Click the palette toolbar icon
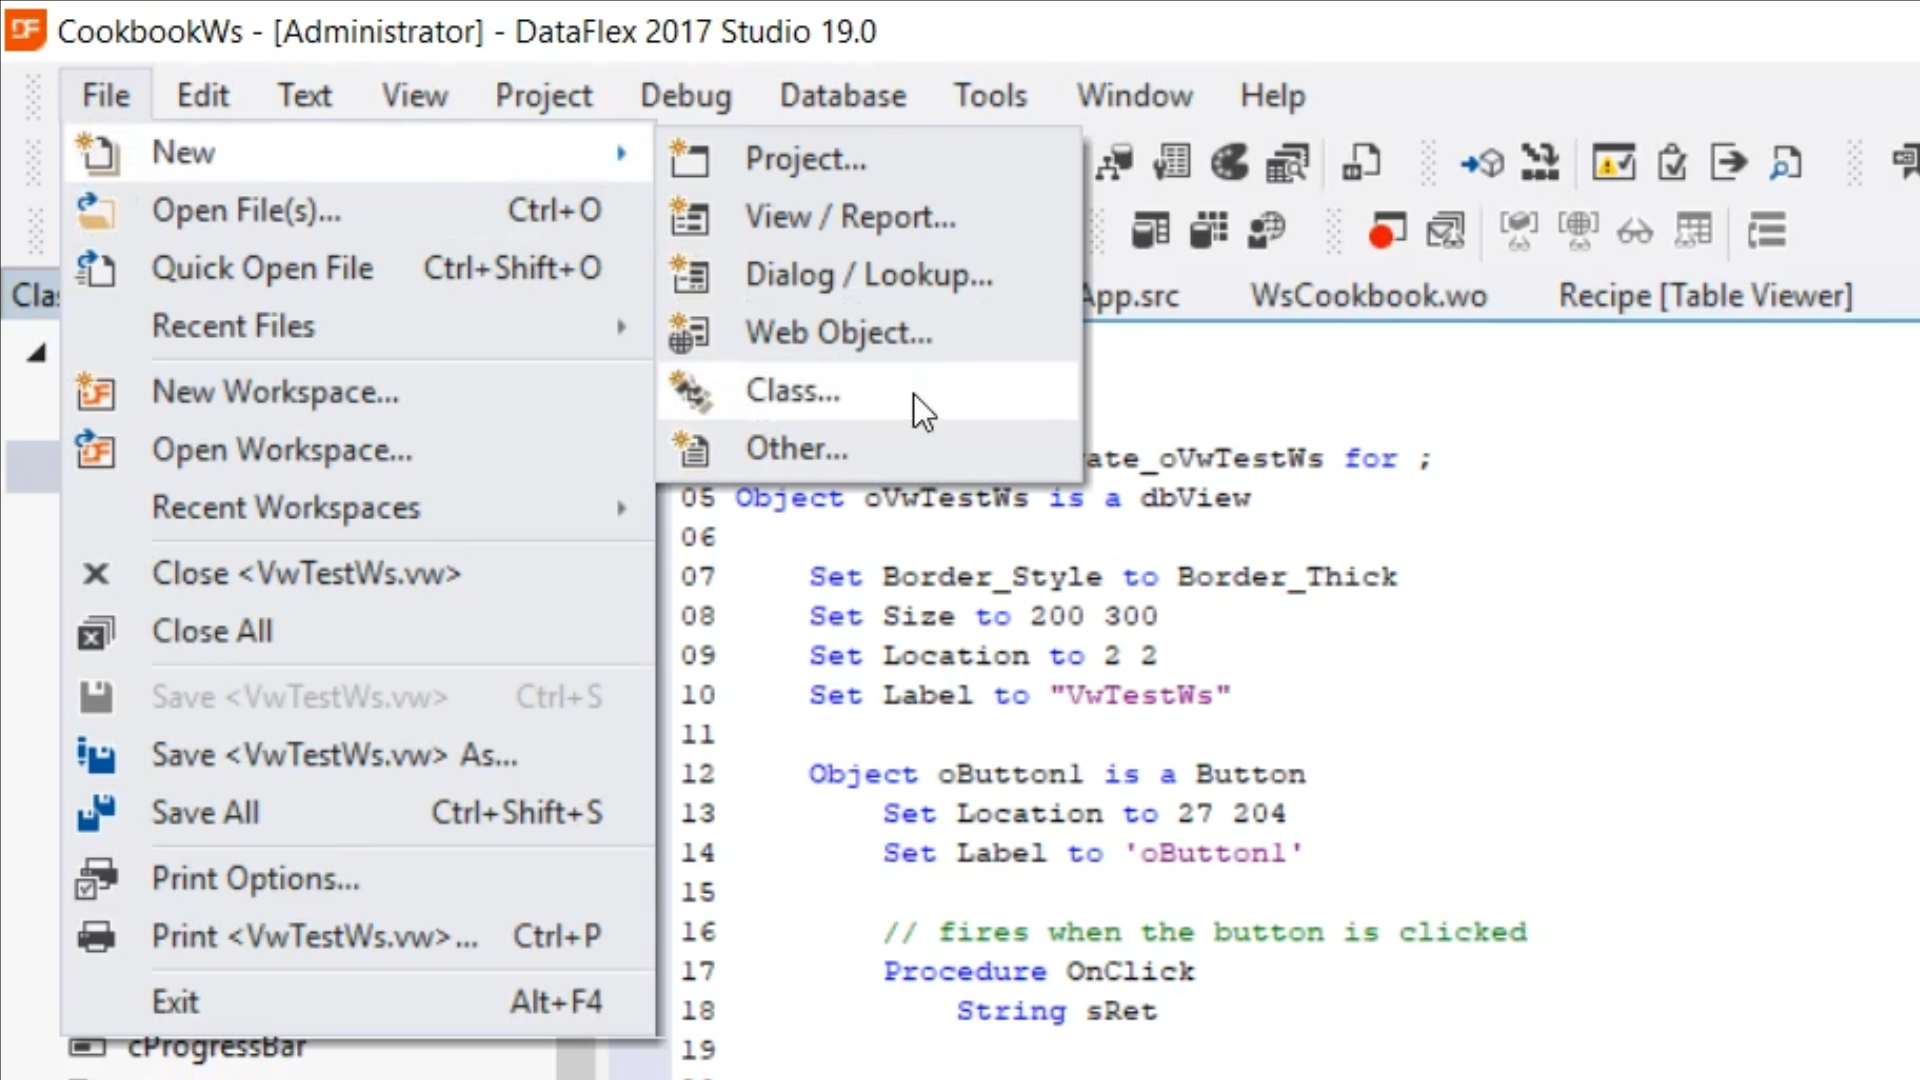This screenshot has height=1080, width=1920. (x=1230, y=162)
